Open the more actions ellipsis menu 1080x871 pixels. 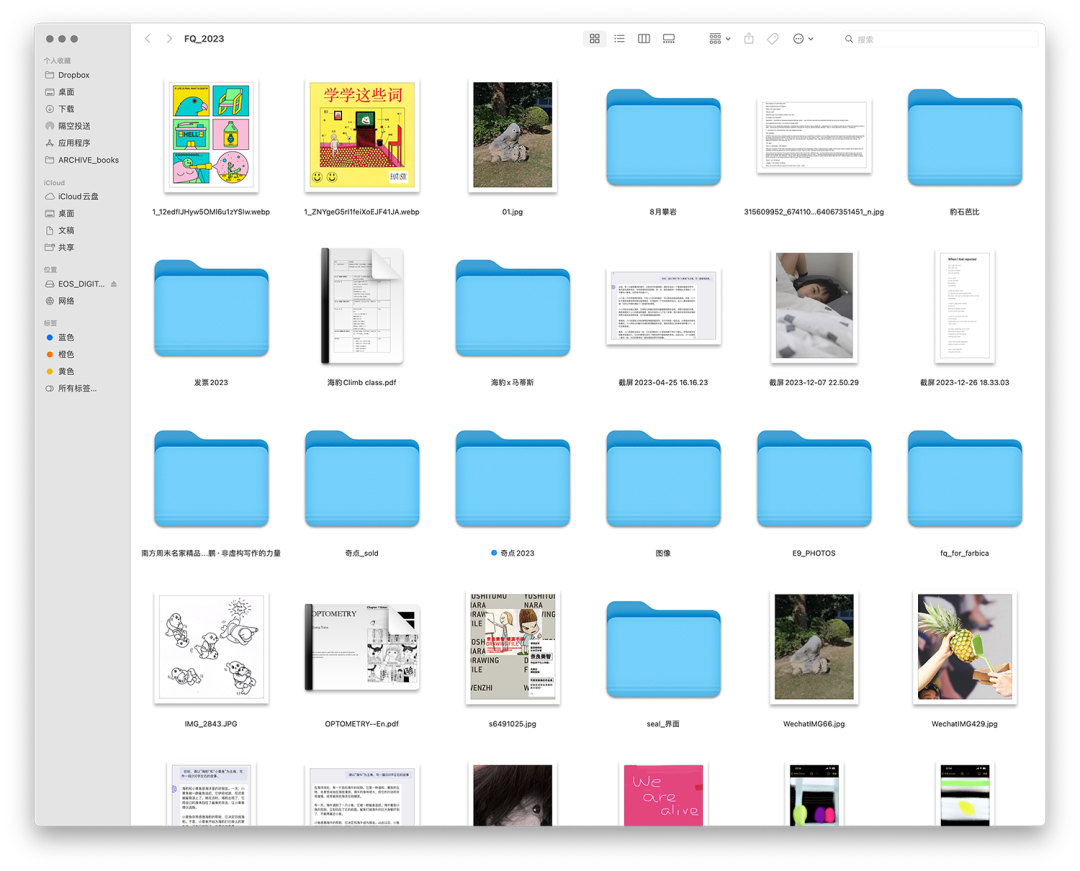tap(803, 39)
